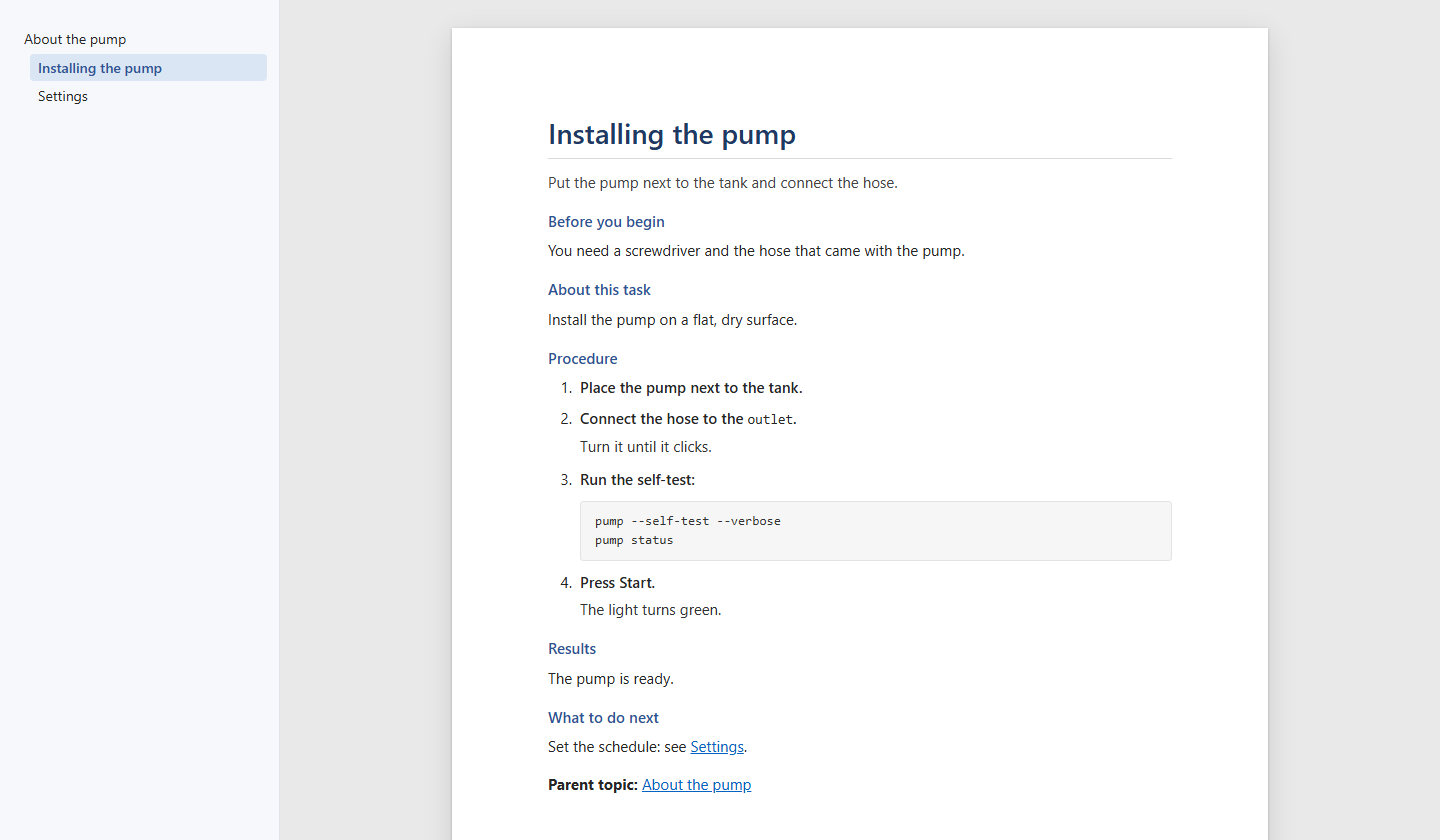Click the 'About this task' section heading

[599, 290]
